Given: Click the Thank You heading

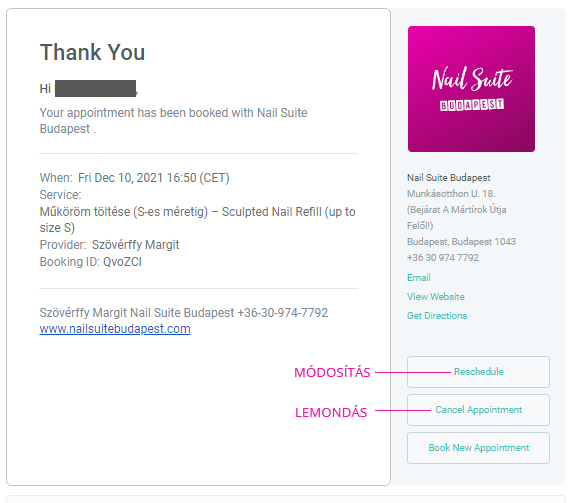Looking at the screenshot, I should pyautogui.click(x=92, y=52).
